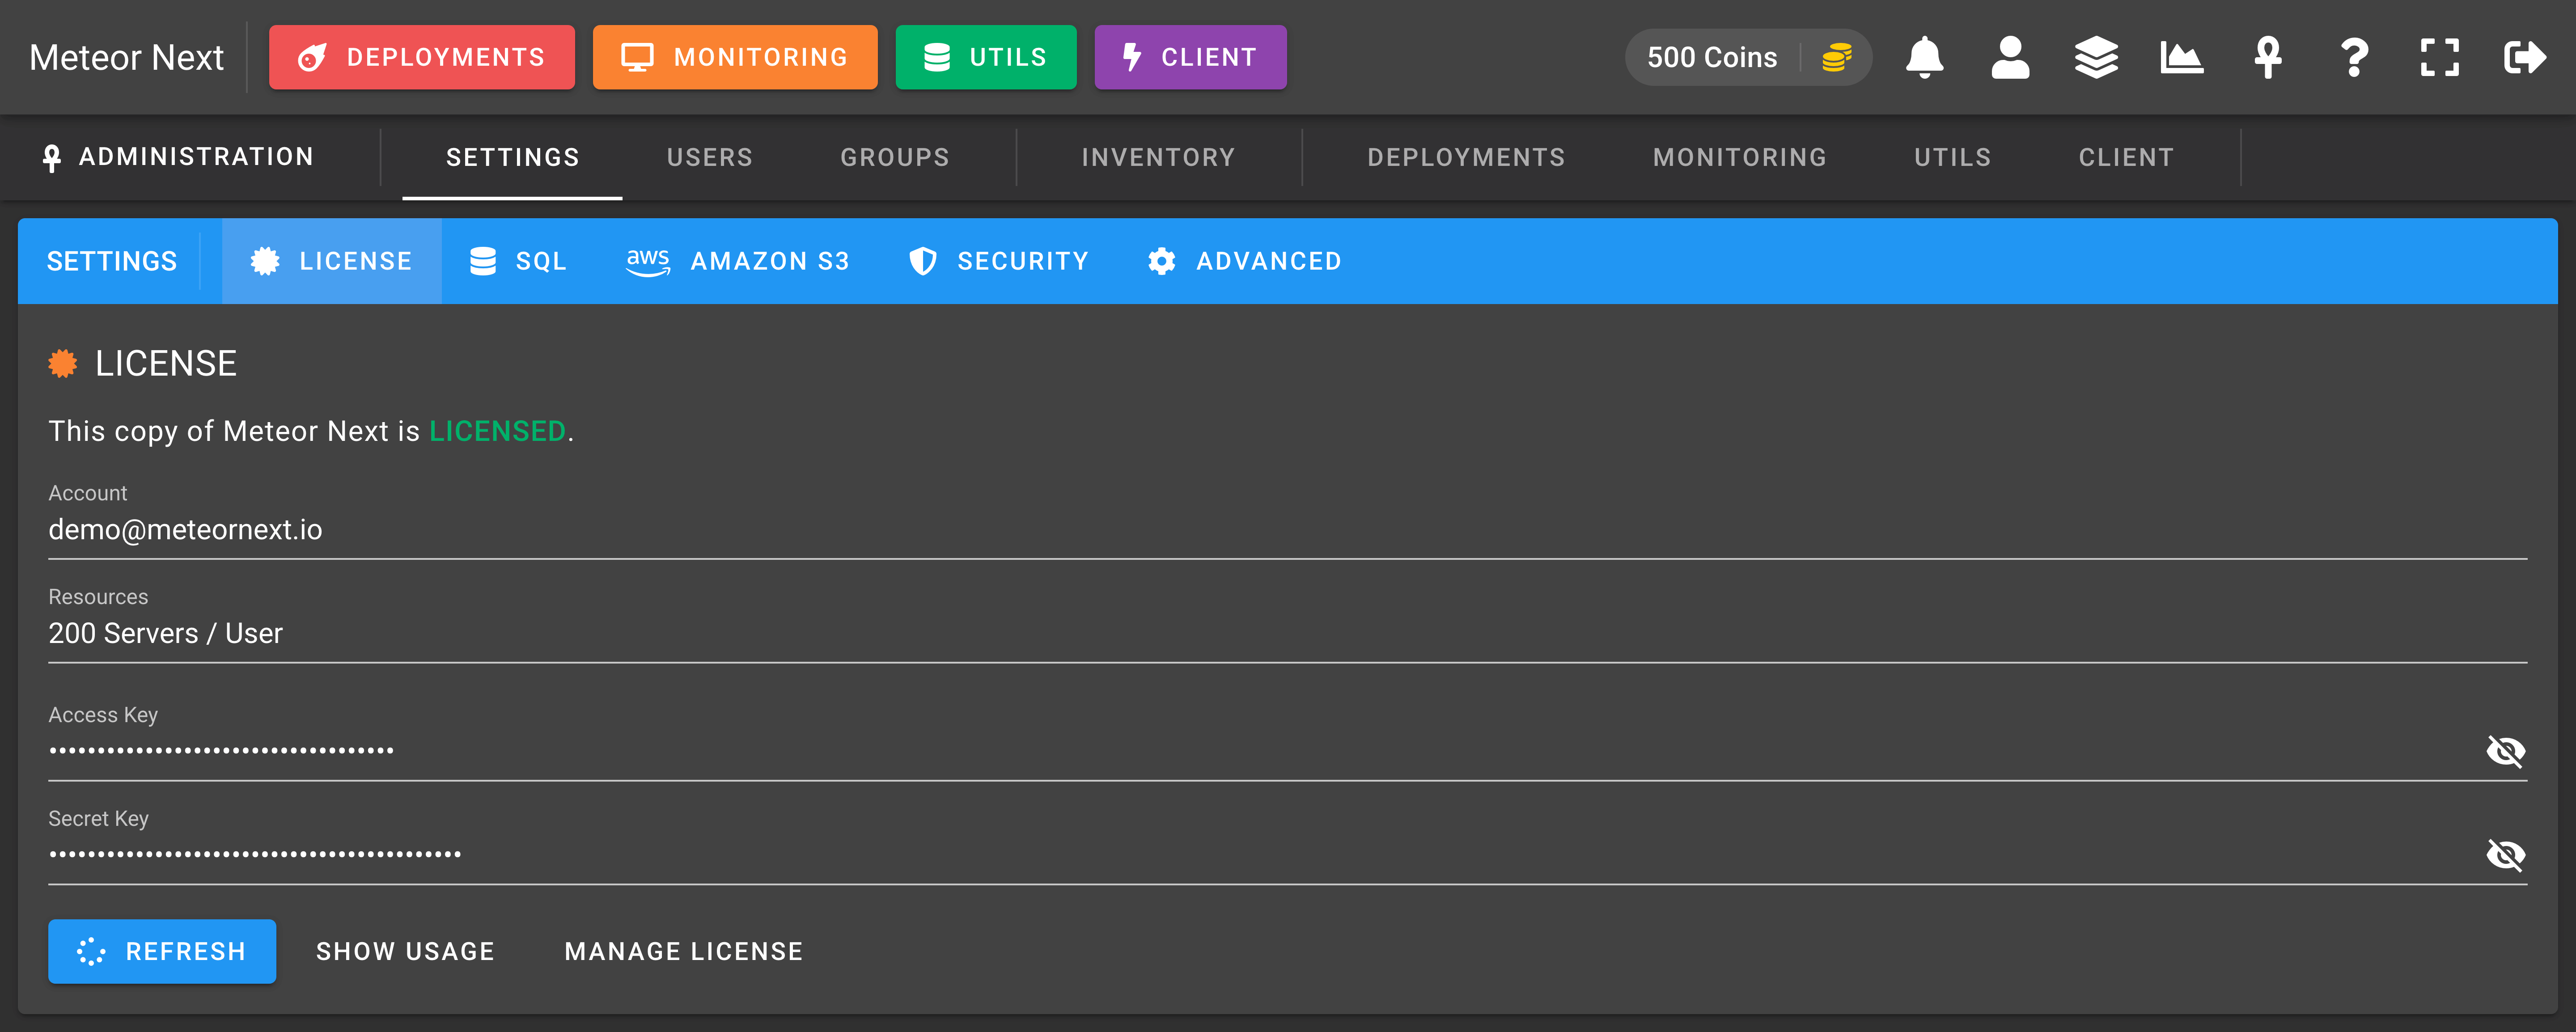Viewport: 2576px width, 1032px height.
Task: Open the SQL settings tab
Action: 518,261
